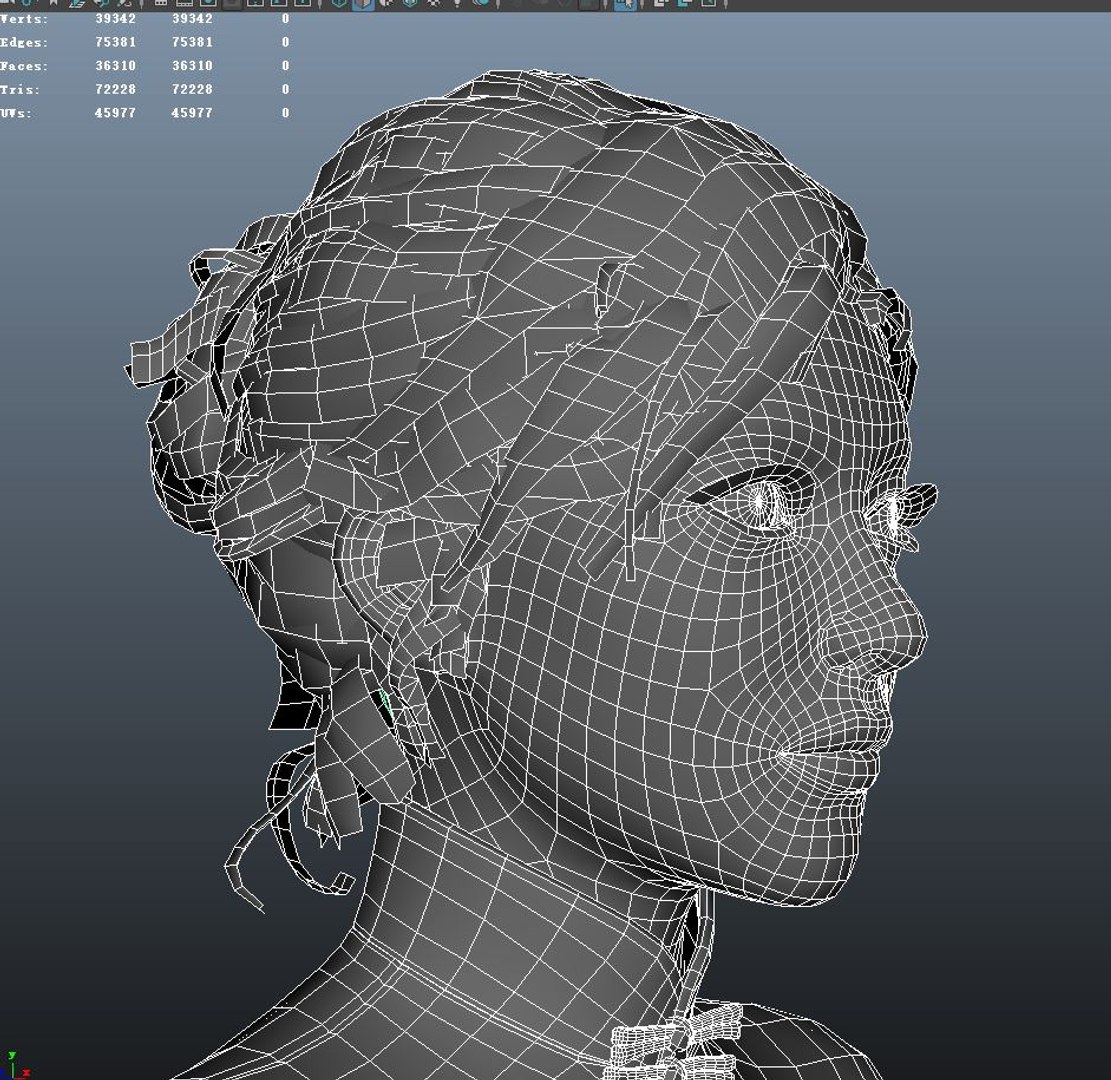
Task: Click the 'Verts:' heads-up display label
Action: pyautogui.click(x=24, y=19)
